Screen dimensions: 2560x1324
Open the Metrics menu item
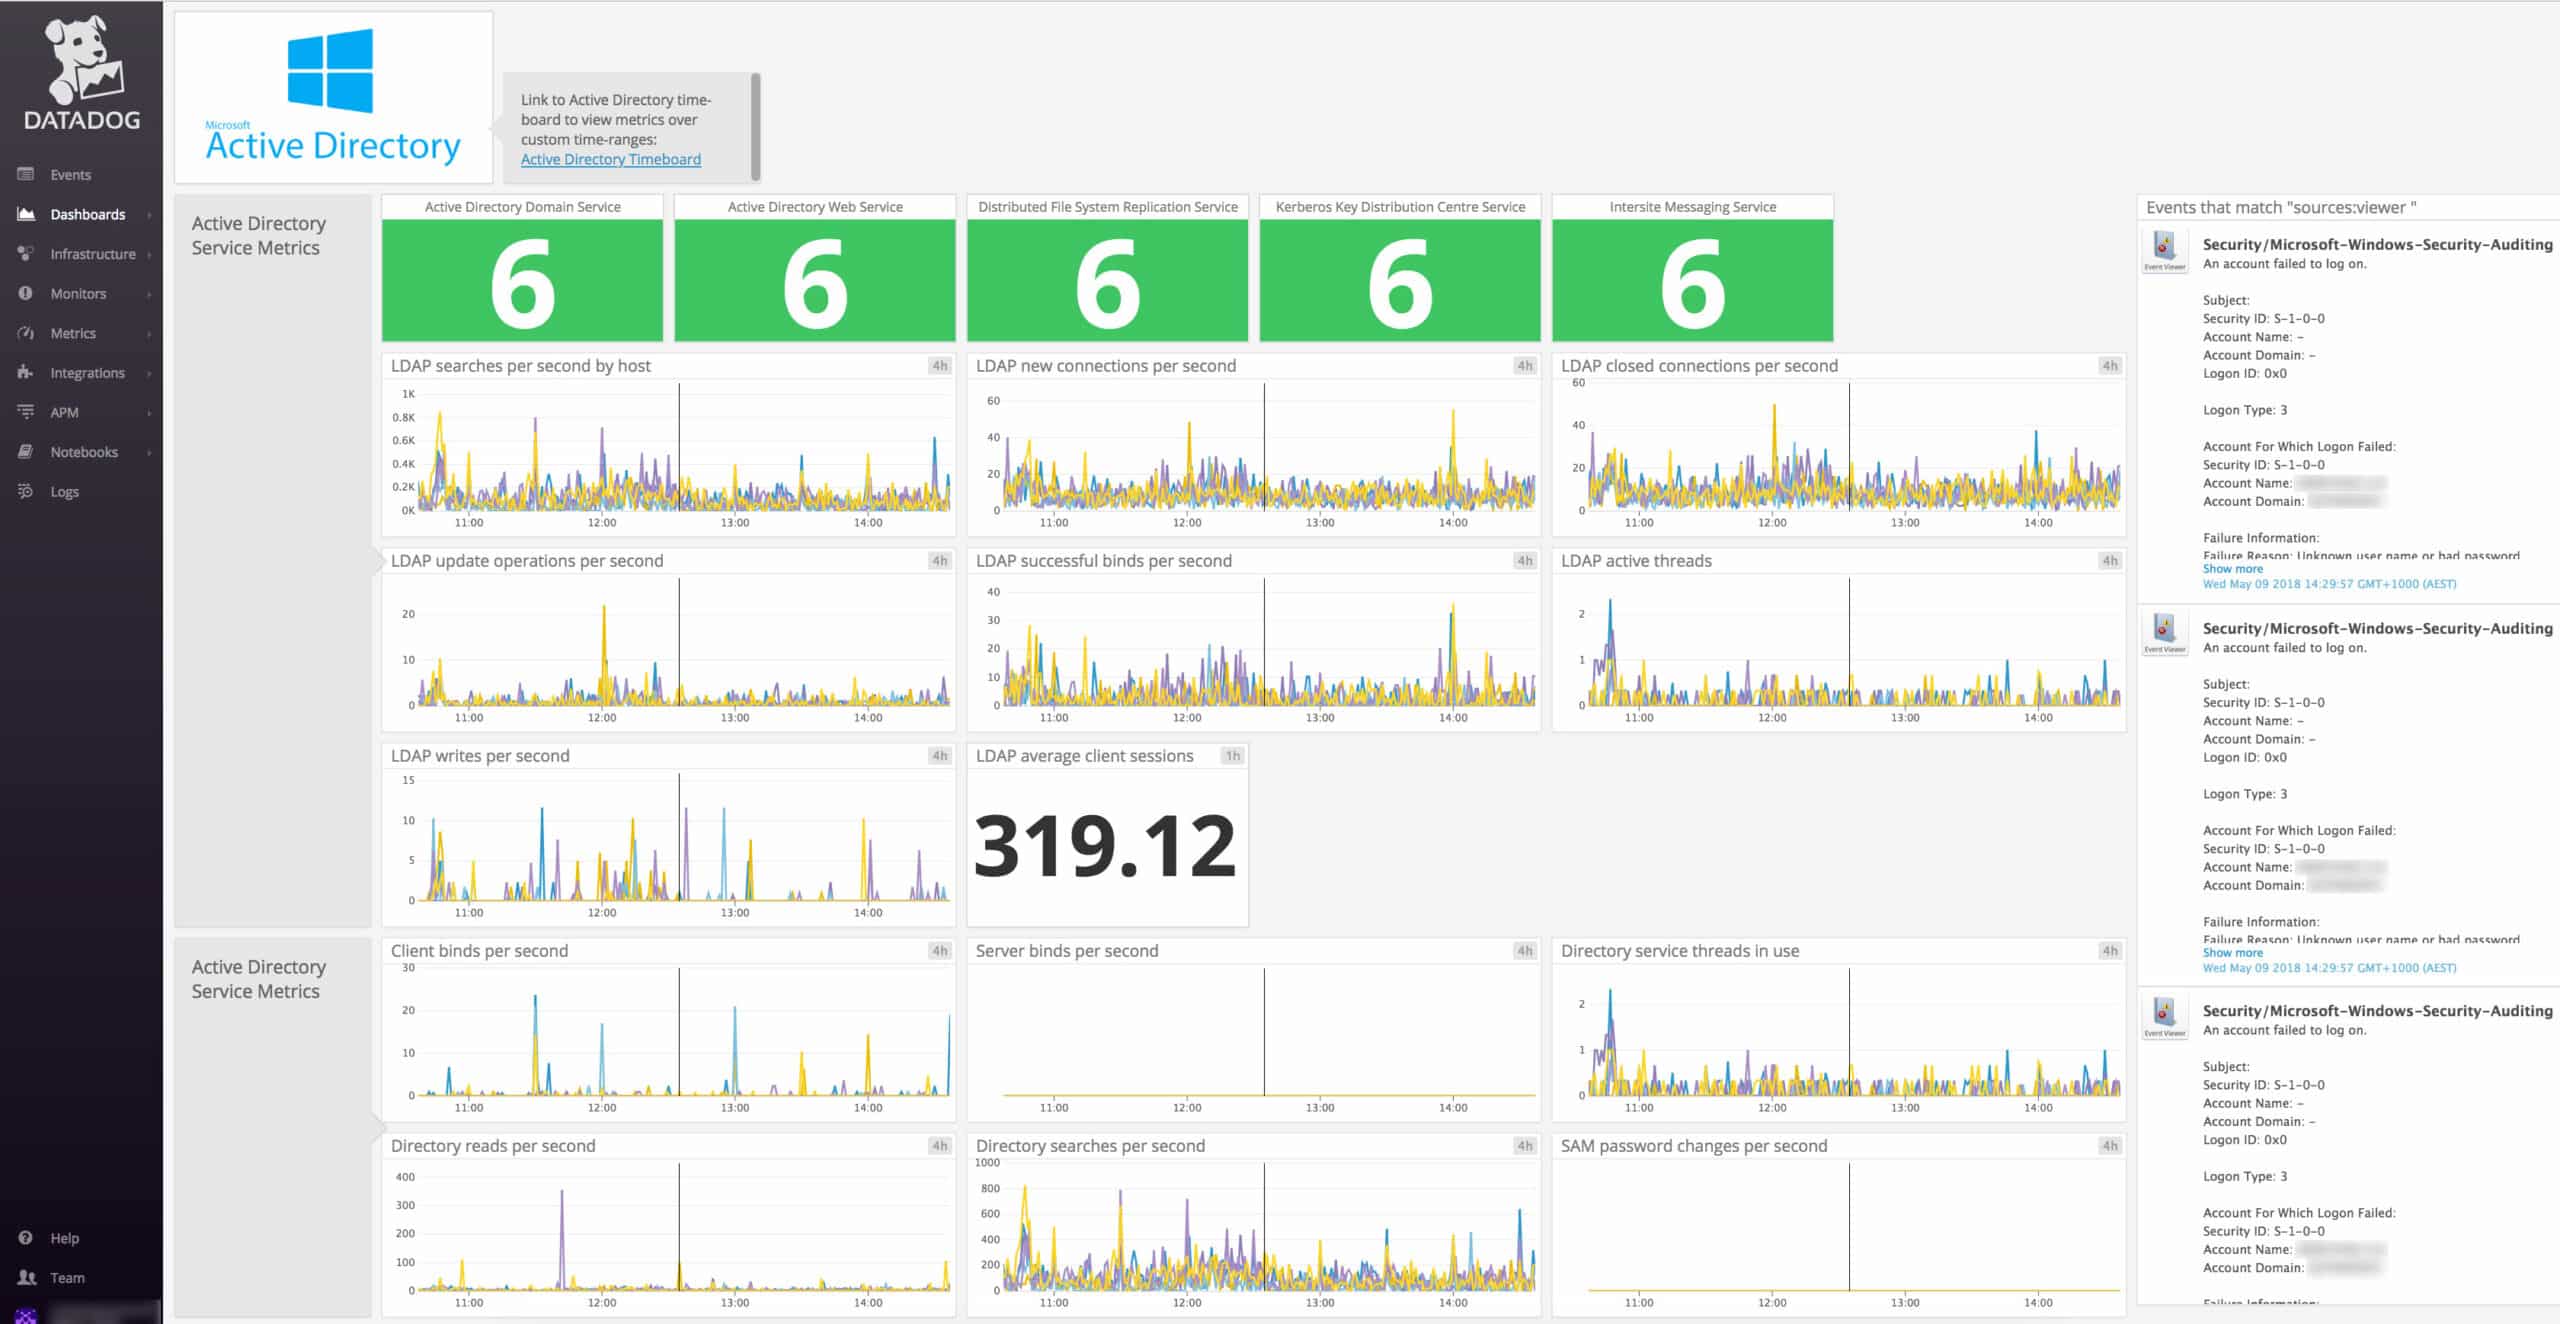click(73, 333)
